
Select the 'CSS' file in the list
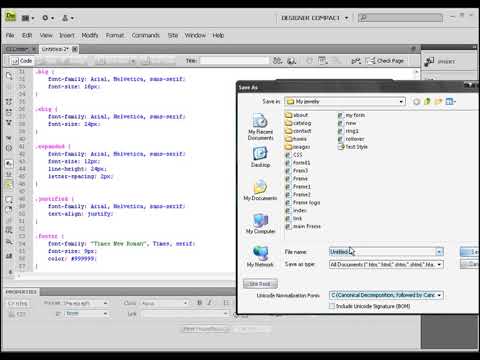(x=294, y=155)
